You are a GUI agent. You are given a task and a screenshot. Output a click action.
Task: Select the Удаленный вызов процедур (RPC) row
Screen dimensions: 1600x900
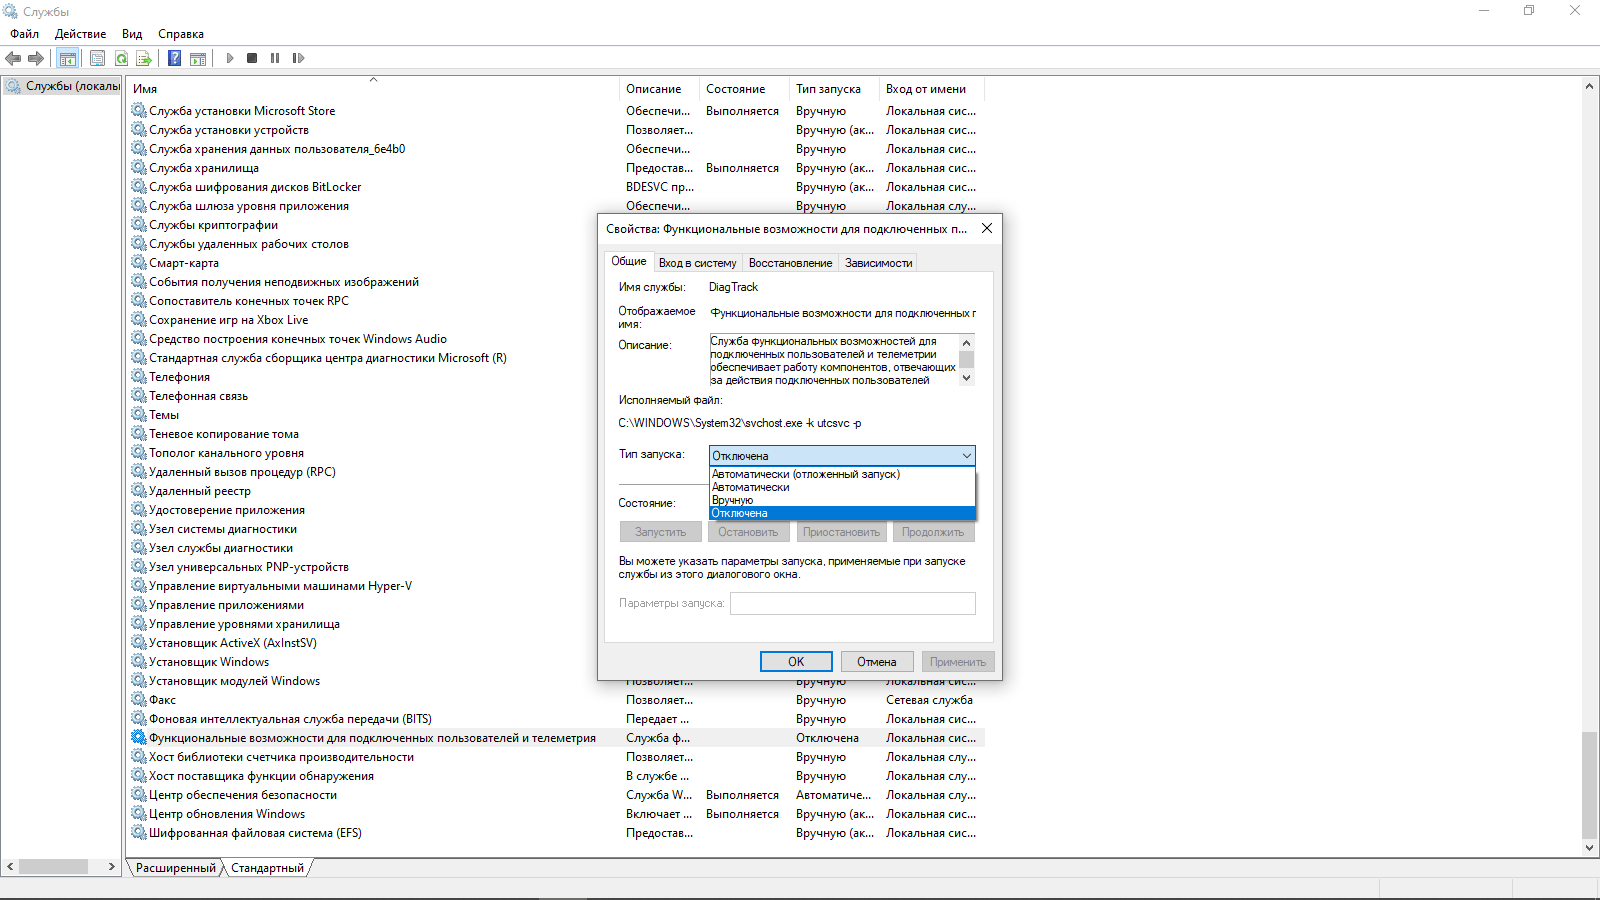[556, 472]
